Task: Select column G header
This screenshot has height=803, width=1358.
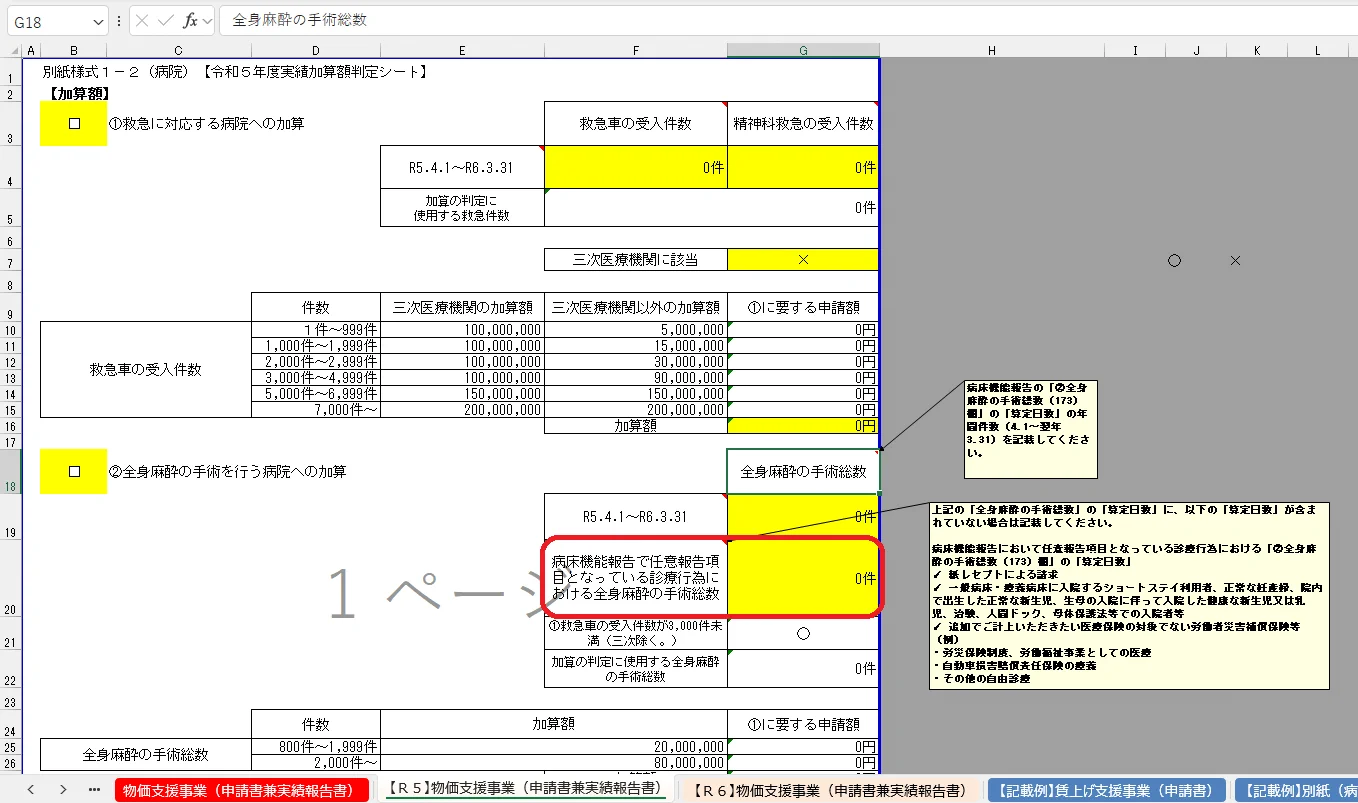Action: pyautogui.click(x=803, y=51)
